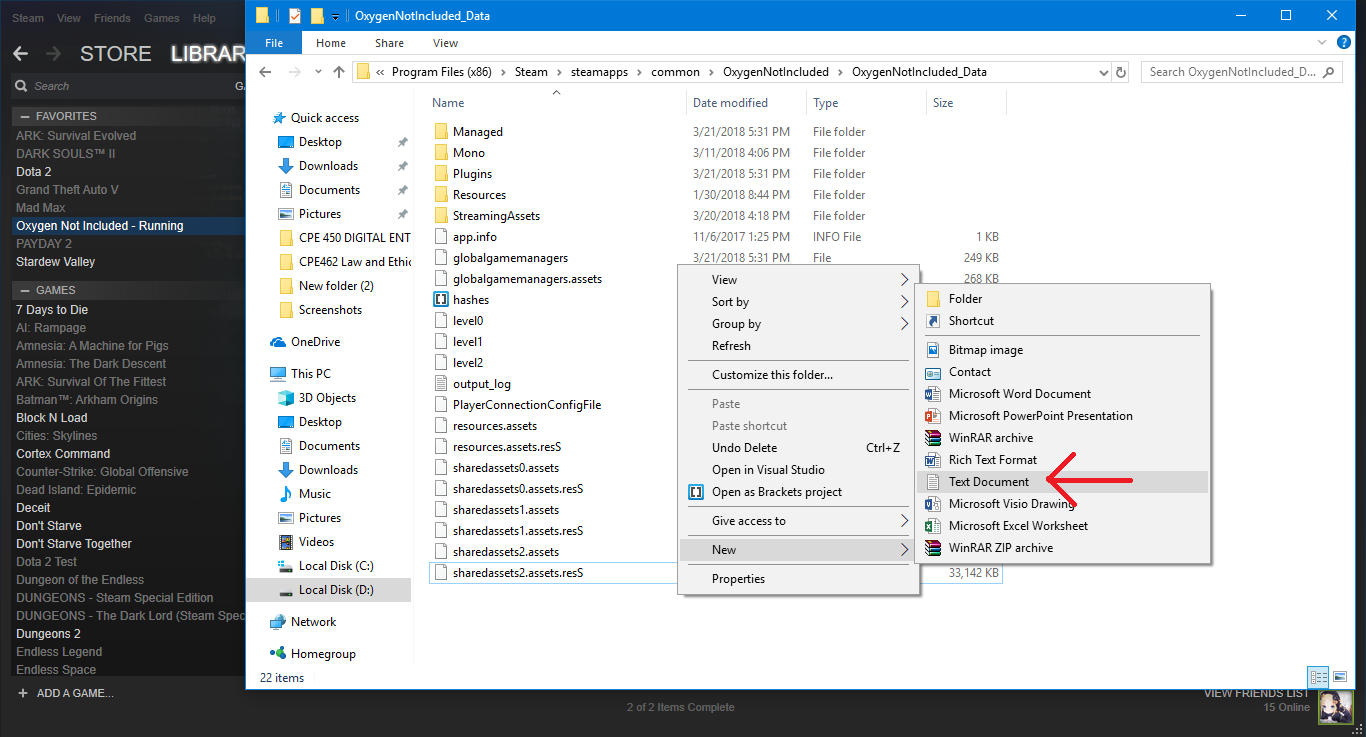Click Properties in the context menu
The width and height of the screenshot is (1366, 737).
(x=798, y=579)
